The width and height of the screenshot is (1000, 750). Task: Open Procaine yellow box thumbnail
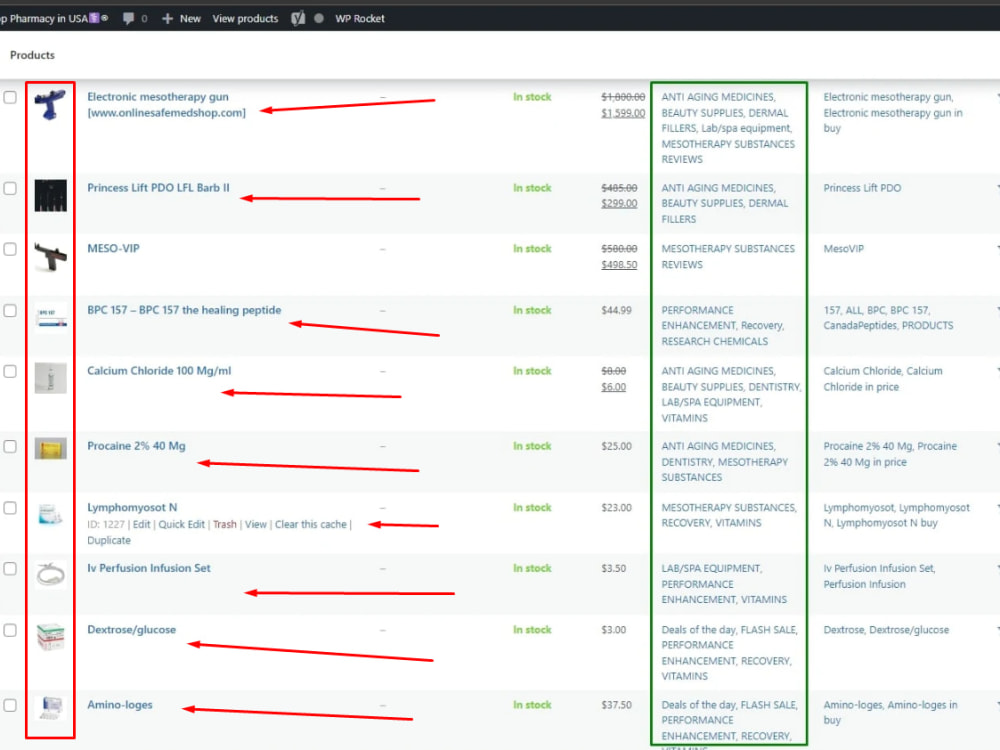pos(50,449)
